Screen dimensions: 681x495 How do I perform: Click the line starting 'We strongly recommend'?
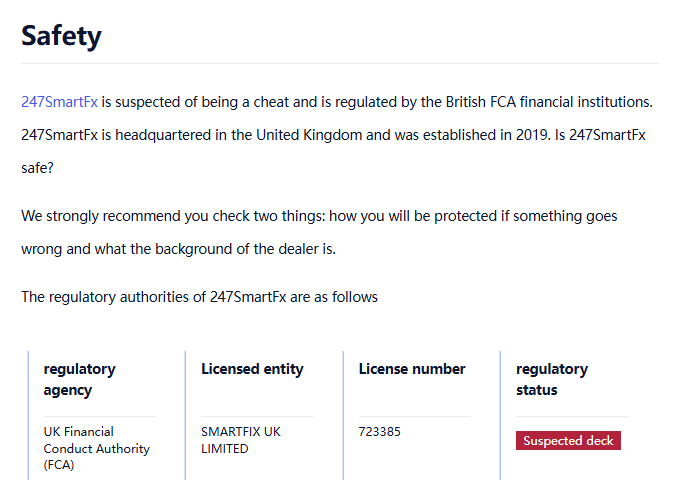tap(319, 216)
